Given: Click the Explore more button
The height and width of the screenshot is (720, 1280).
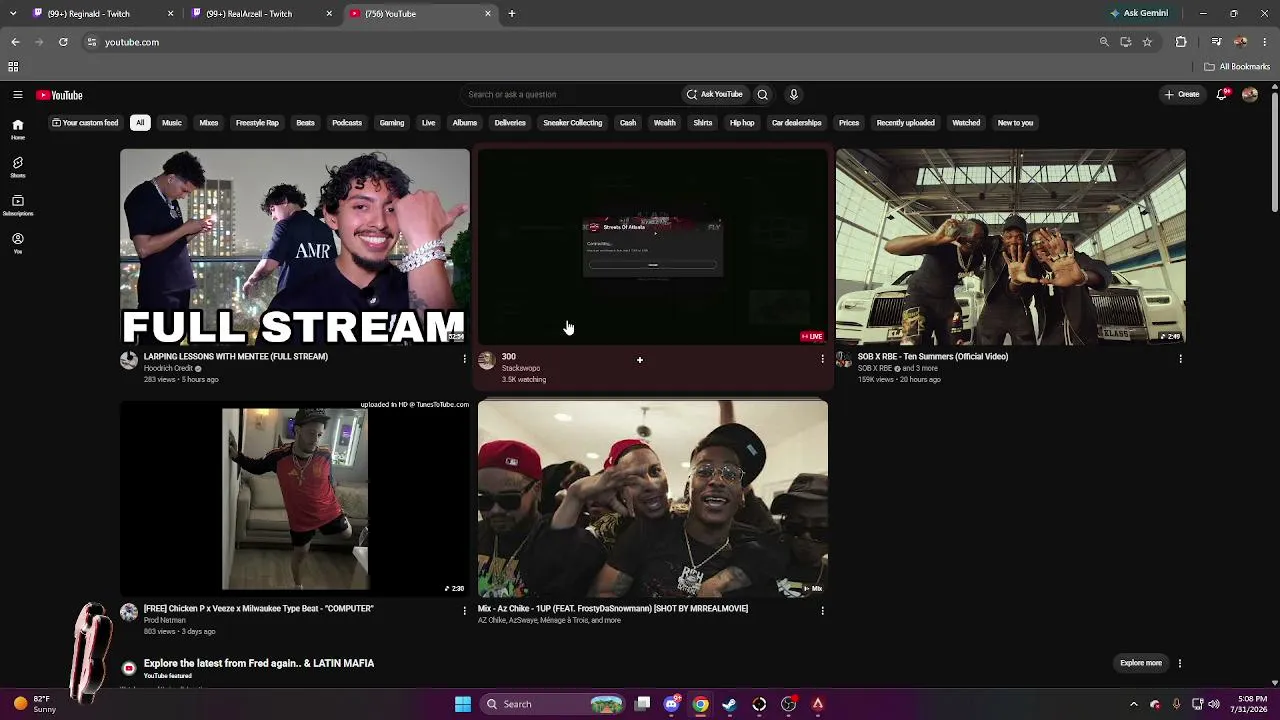Looking at the screenshot, I should coord(1141,663).
